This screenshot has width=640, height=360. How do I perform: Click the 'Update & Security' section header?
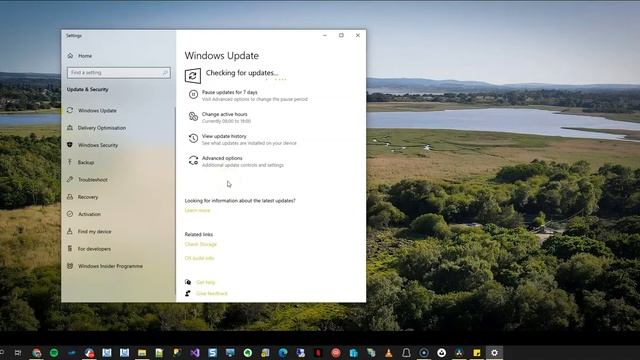pyautogui.click(x=88, y=89)
